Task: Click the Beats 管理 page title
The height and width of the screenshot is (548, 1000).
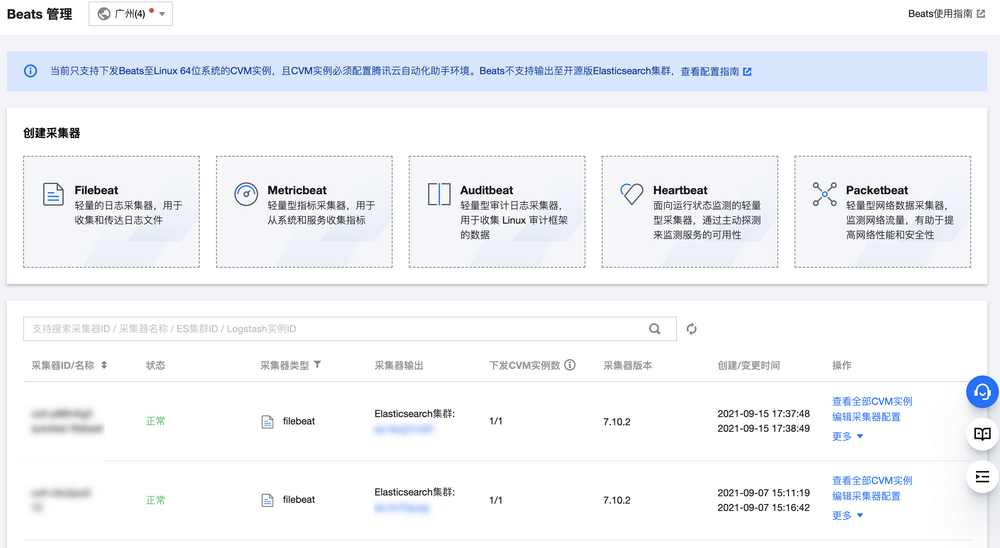Action: 40,14
